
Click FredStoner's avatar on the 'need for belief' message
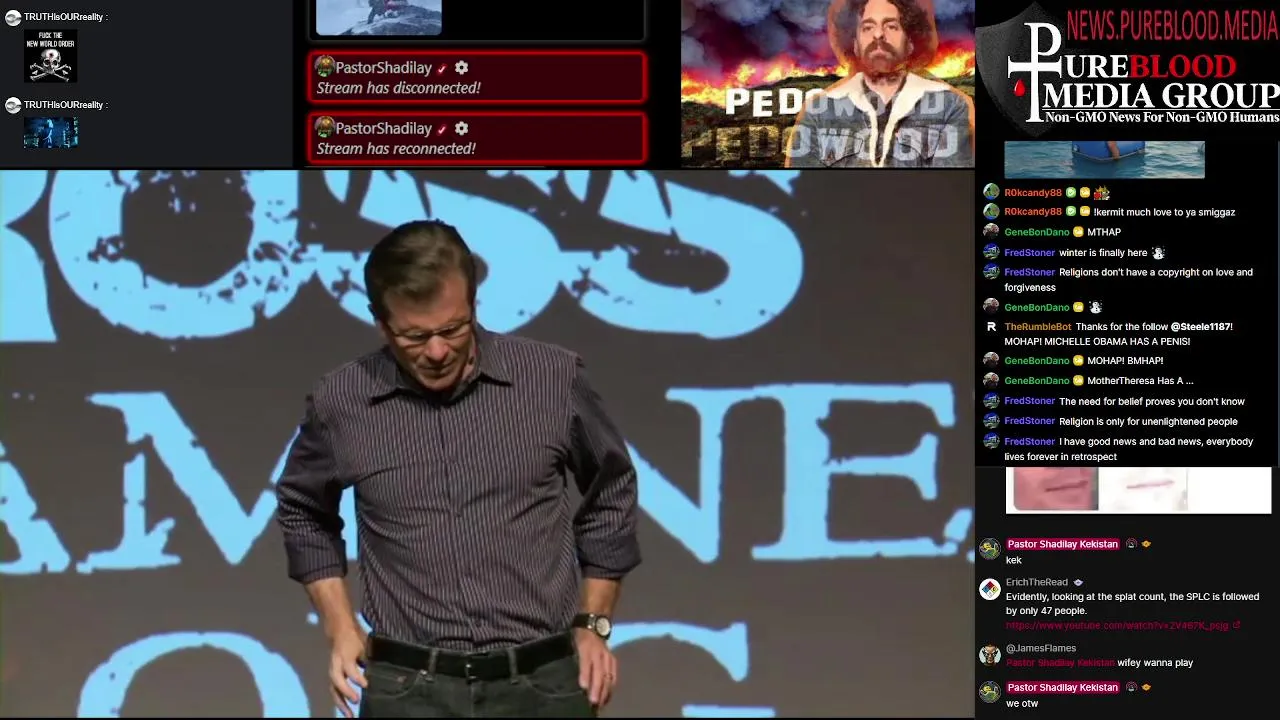[x=991, y=400]
